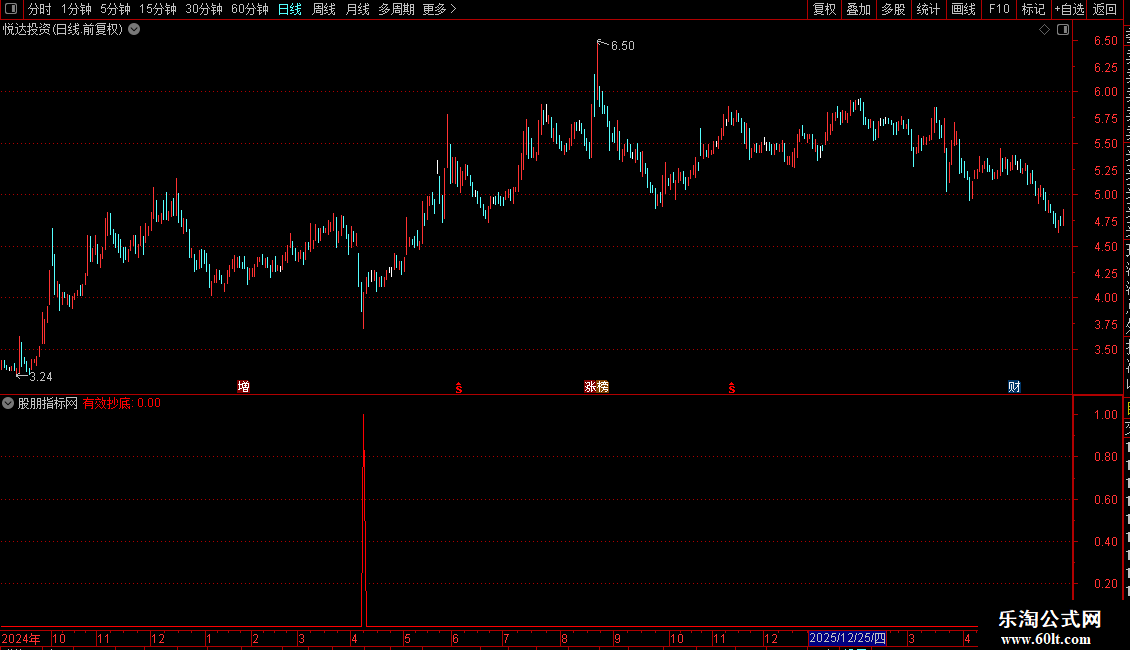
Task: Open 多周期 multi-period view
Action: pyautogui.click(x=396, y=9)
